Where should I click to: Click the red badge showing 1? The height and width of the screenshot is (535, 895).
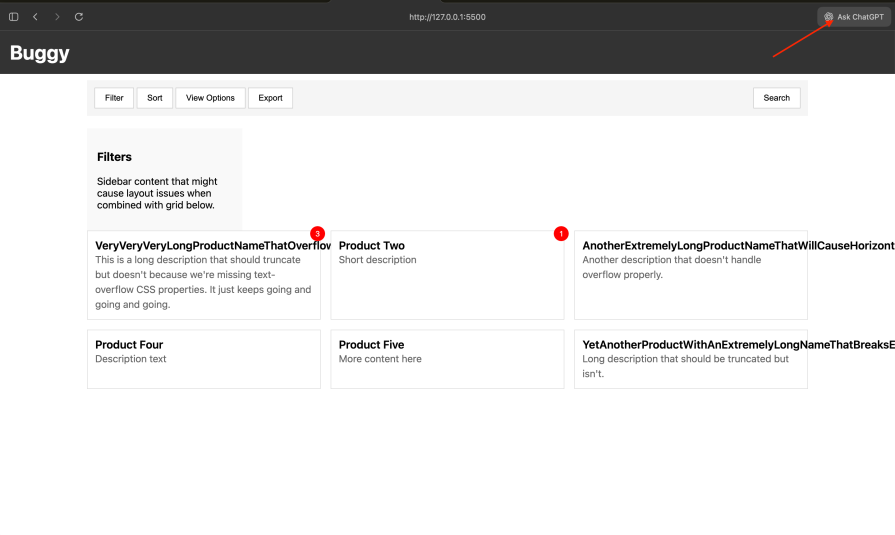(x=561, y=234)
